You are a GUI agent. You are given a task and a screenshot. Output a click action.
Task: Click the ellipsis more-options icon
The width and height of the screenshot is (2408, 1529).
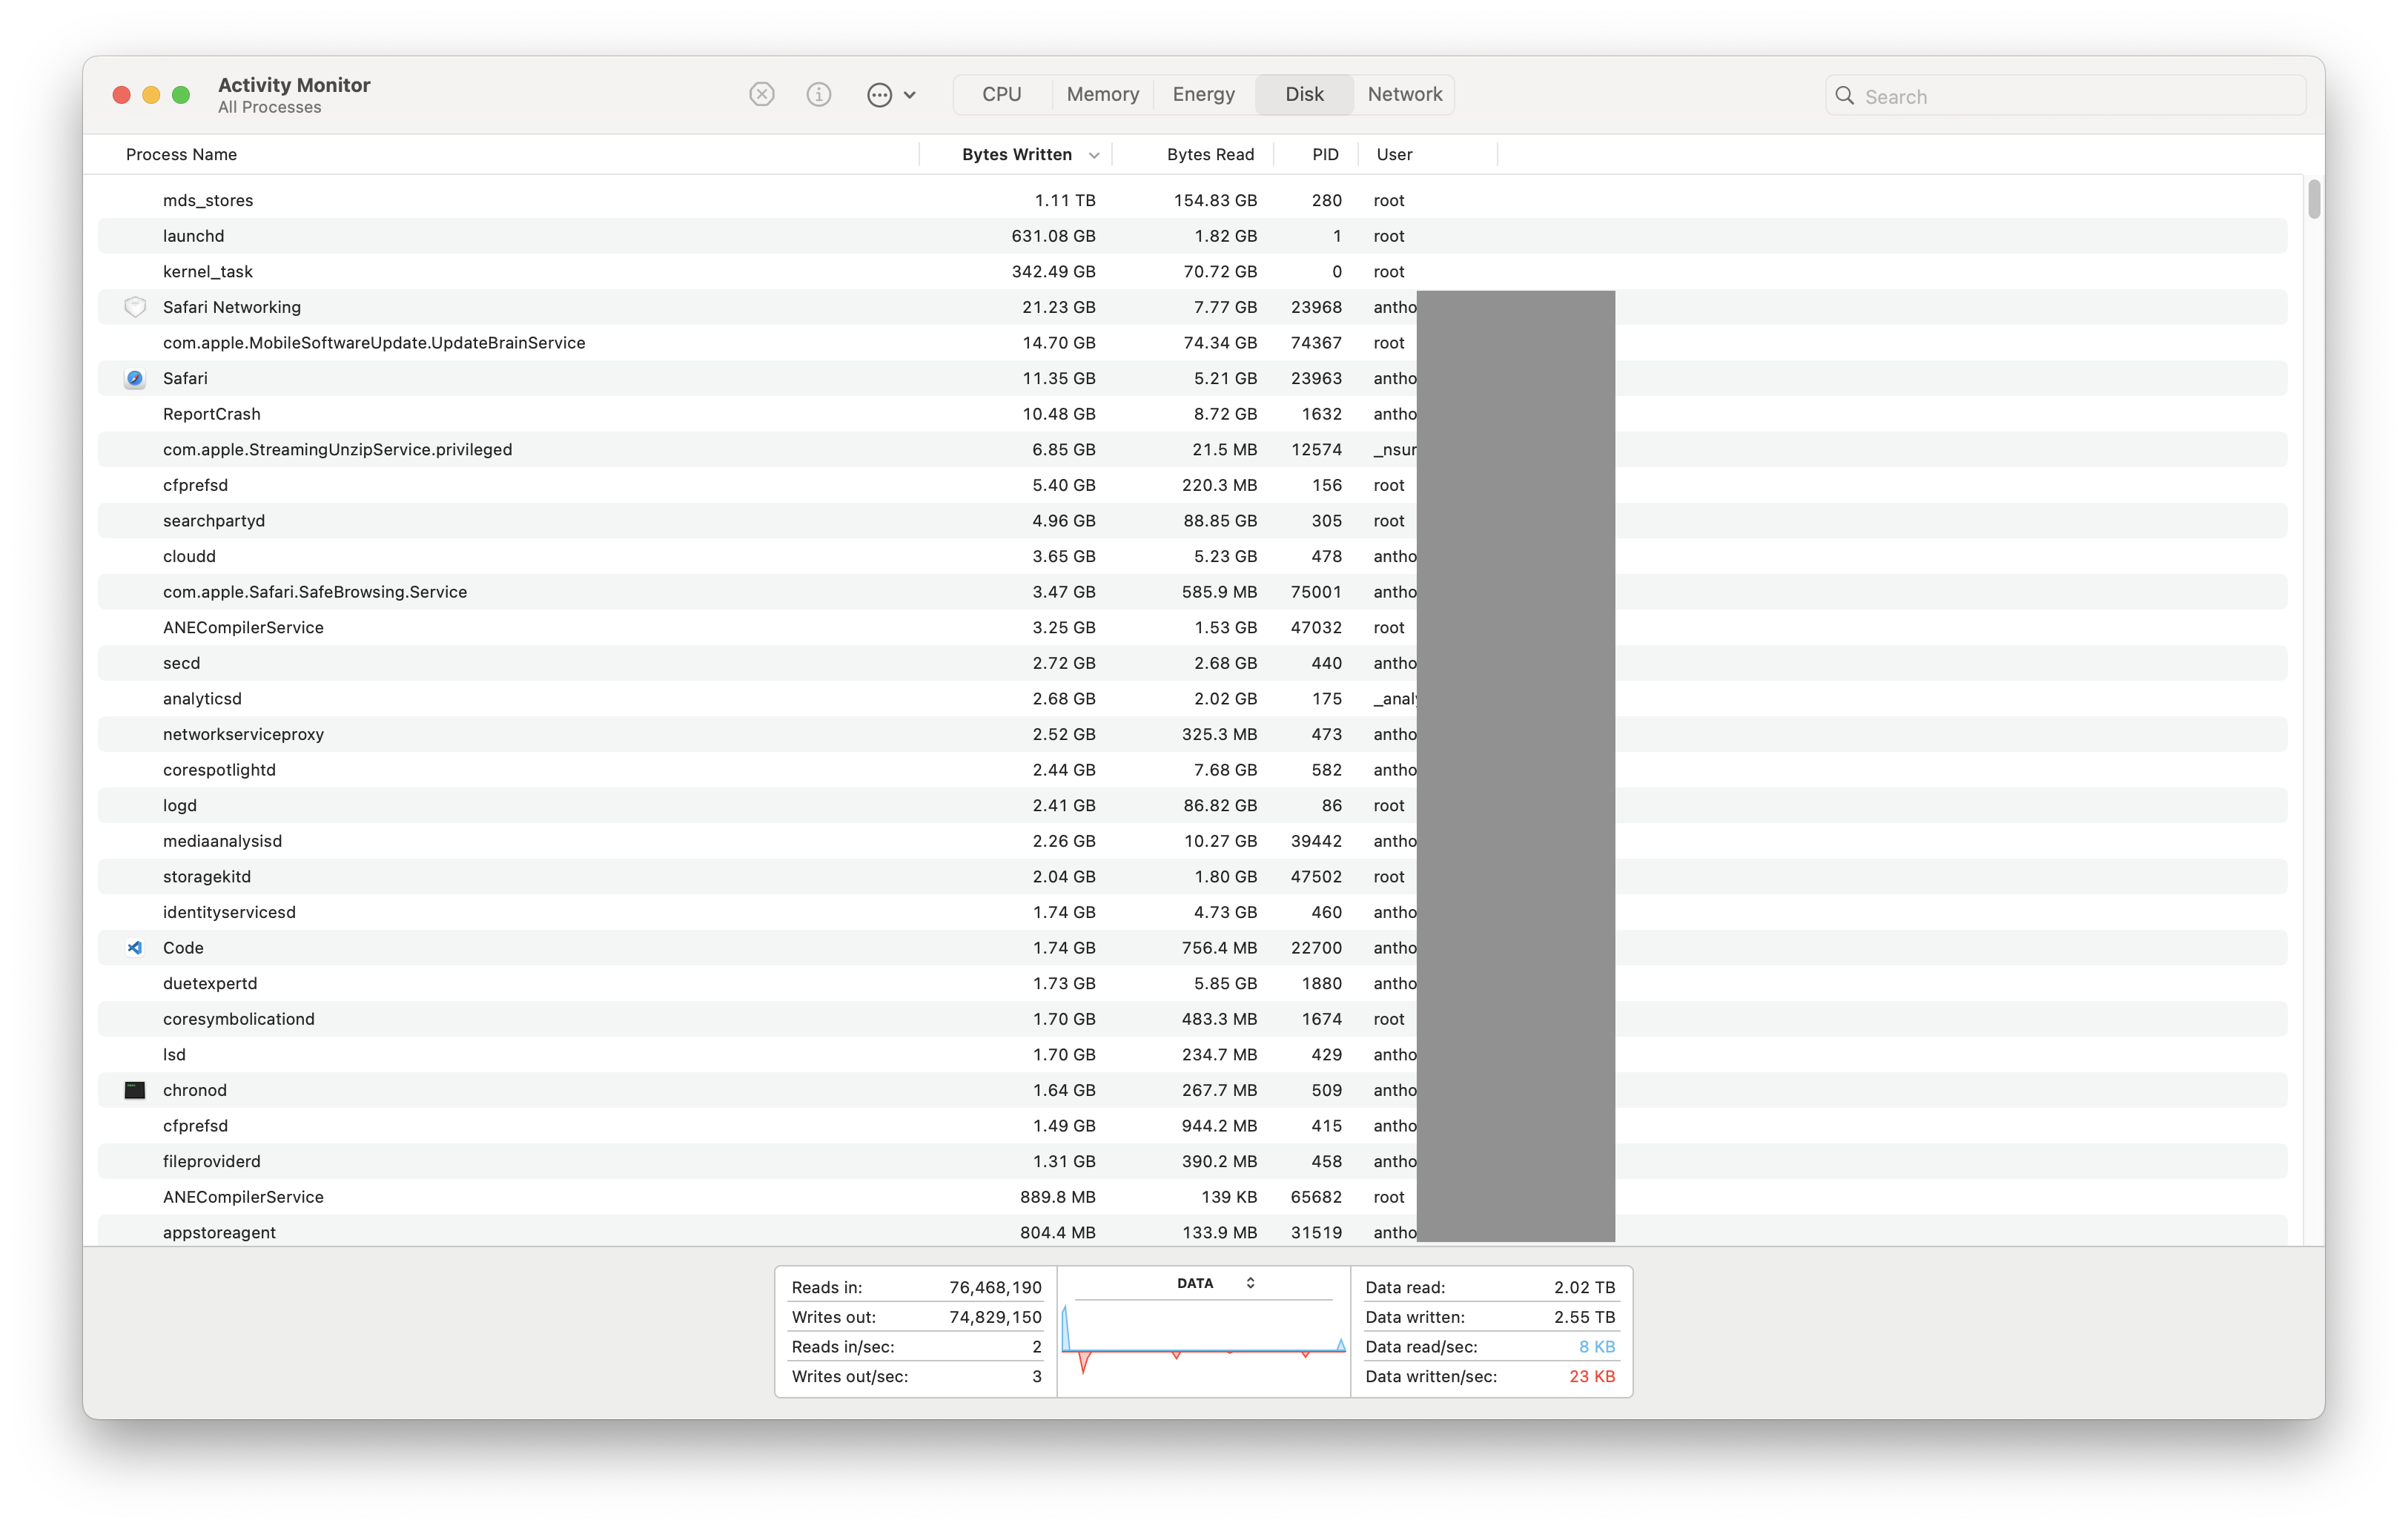(x=879, y=95)
